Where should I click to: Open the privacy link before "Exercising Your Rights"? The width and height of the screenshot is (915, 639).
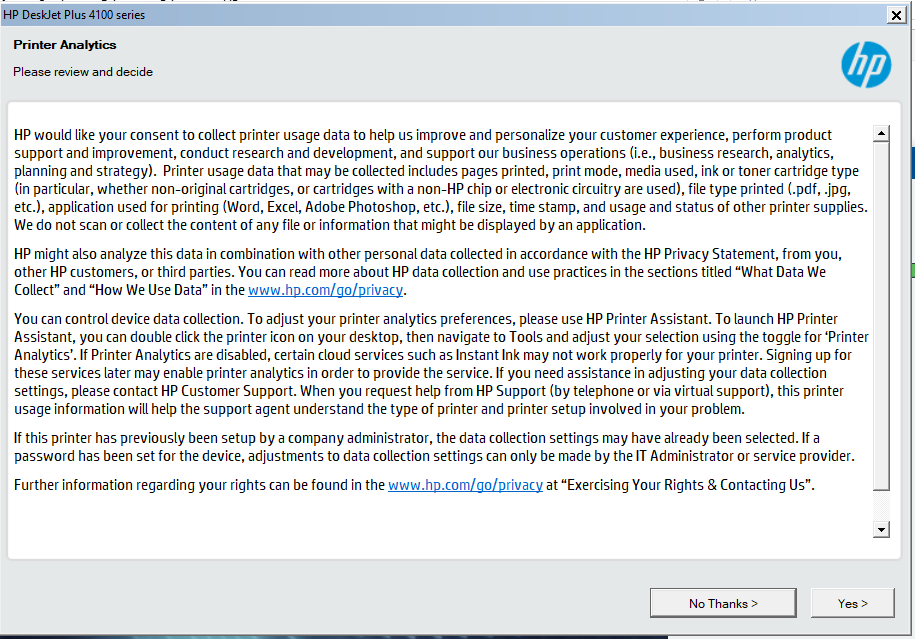pos(466,485)
